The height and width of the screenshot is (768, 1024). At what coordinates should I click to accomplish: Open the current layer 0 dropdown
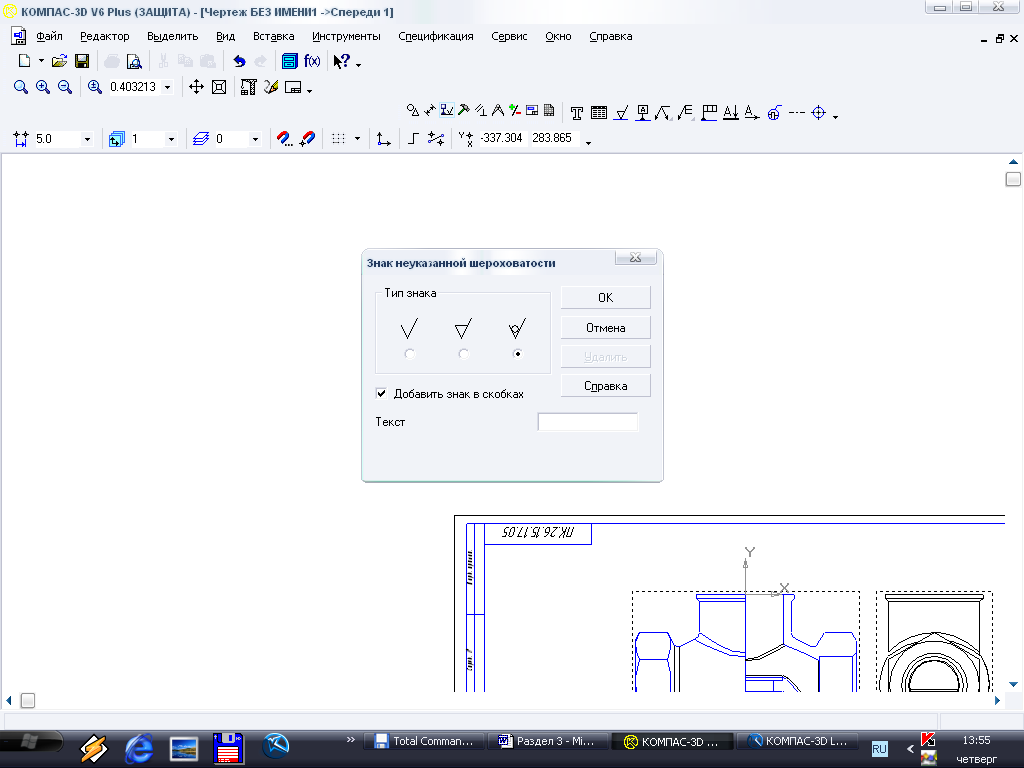tap(255, 139)
